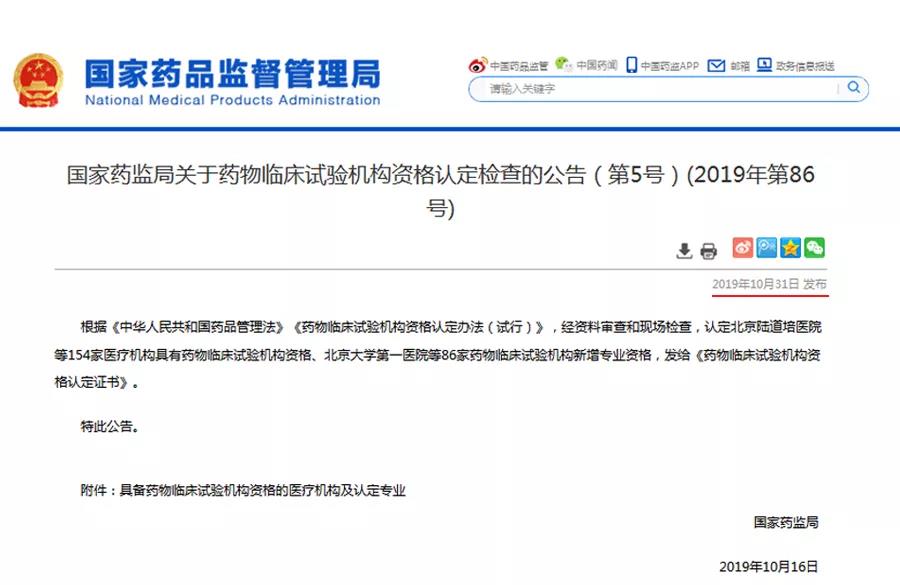Click the National Medical Products Administration subtitle

232,100
